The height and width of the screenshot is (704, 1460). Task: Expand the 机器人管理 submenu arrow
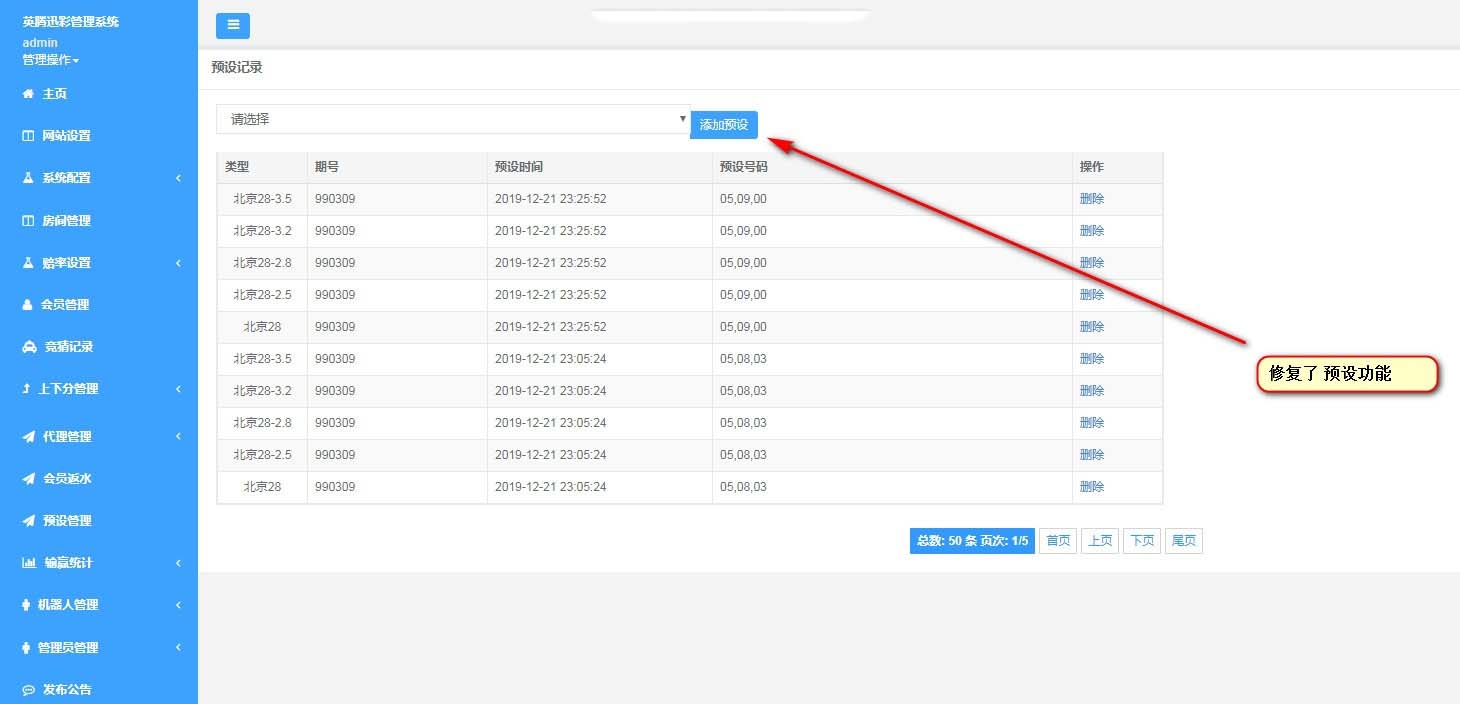tap(178, 605)
